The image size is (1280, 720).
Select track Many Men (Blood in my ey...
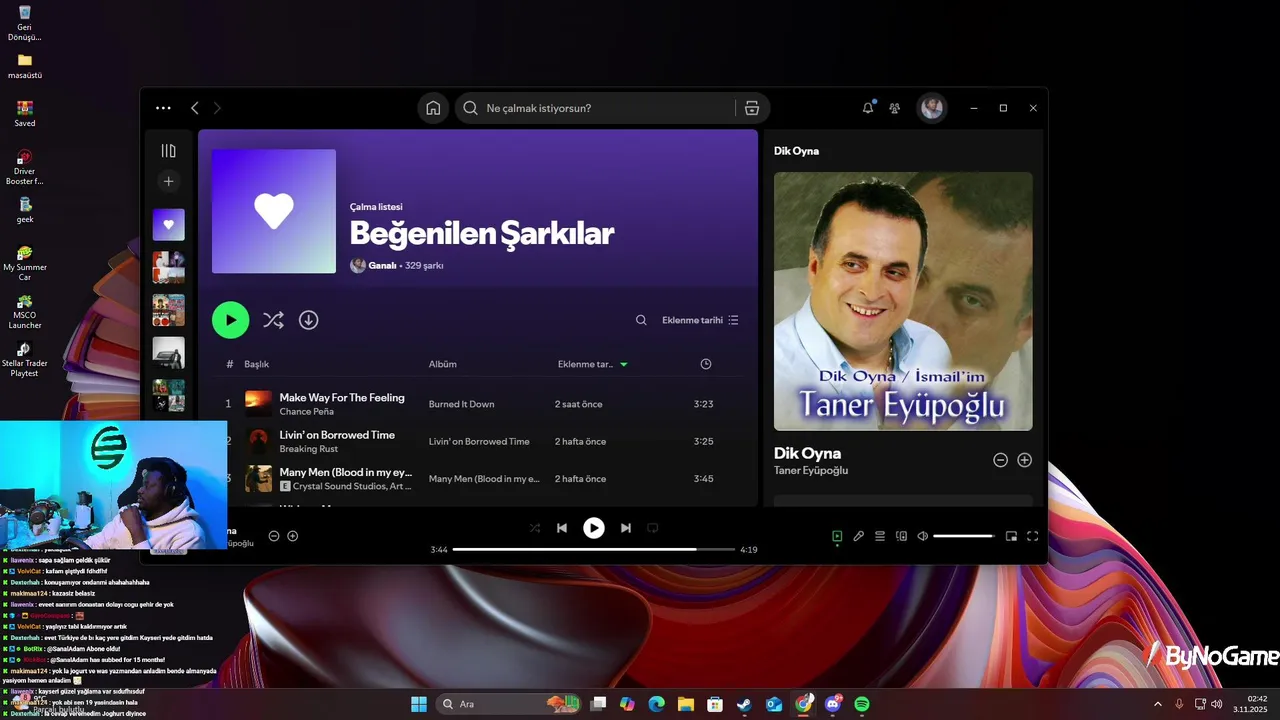346,472
